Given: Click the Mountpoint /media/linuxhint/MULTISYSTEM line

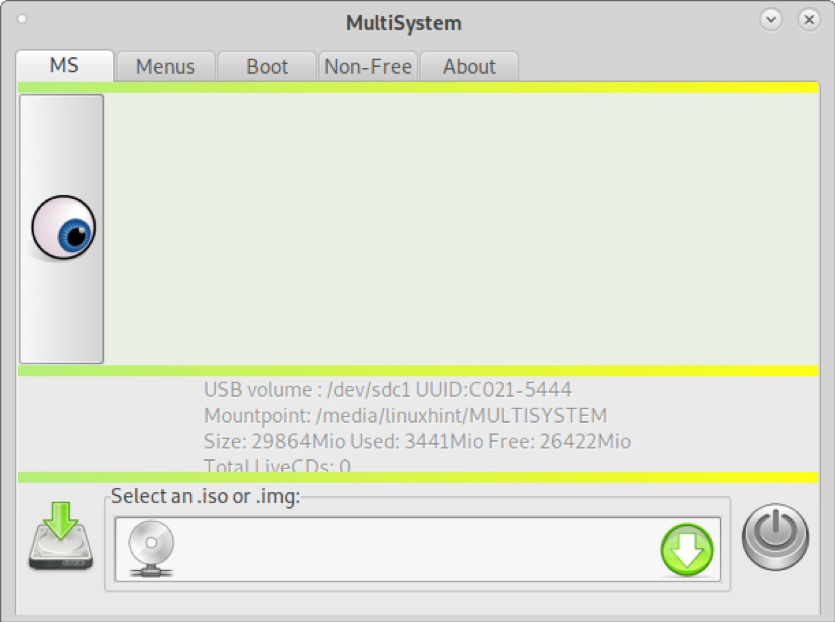Looking at the screenshot, I should coord(405,415).
